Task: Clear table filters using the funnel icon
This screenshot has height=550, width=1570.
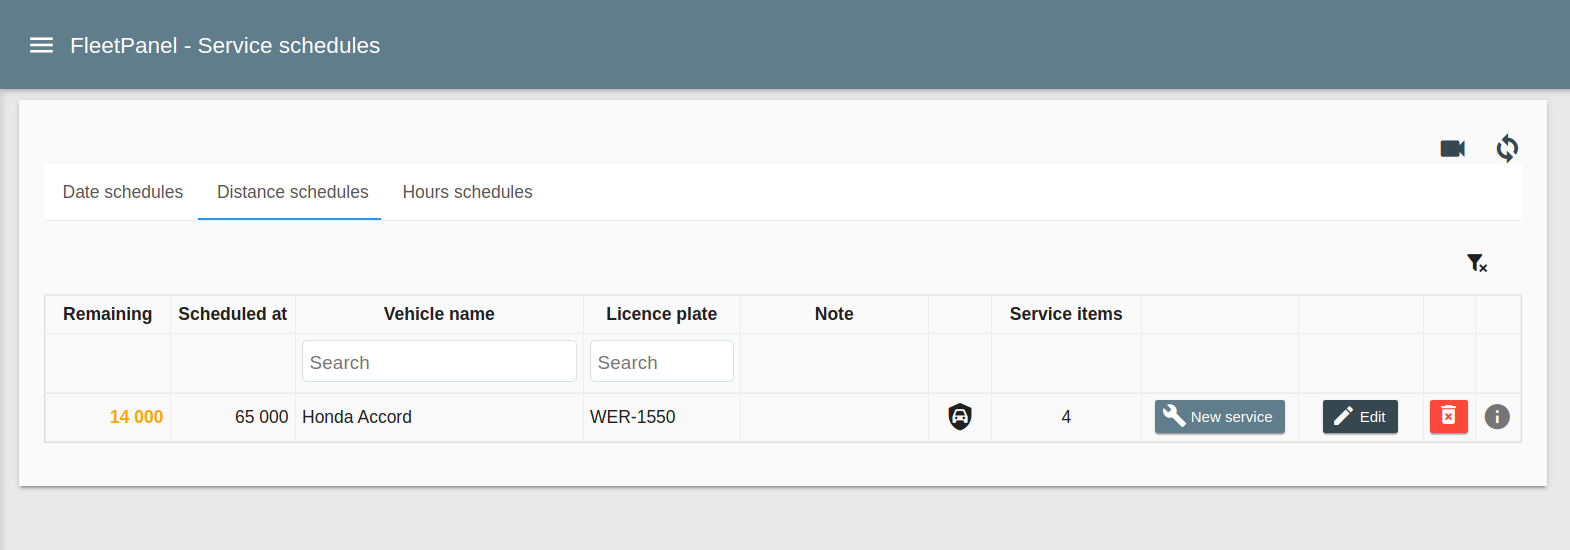Action: (x=1476, y=263)
